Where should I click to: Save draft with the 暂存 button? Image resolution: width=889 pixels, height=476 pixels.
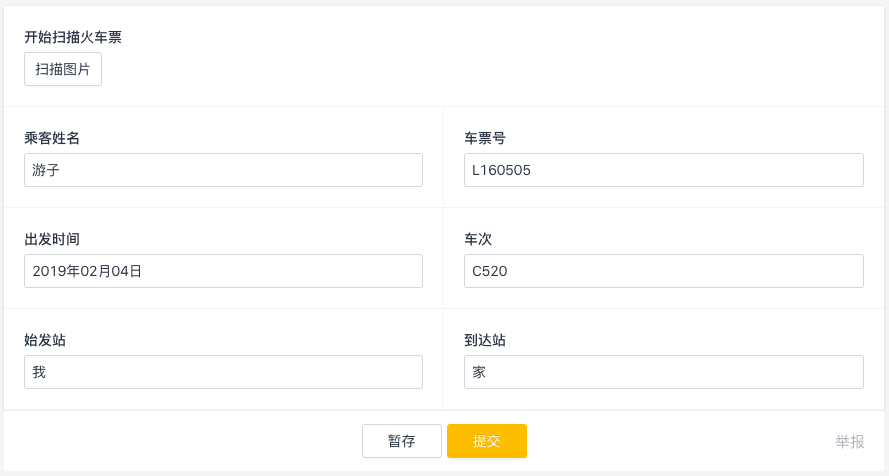(402, 441)
